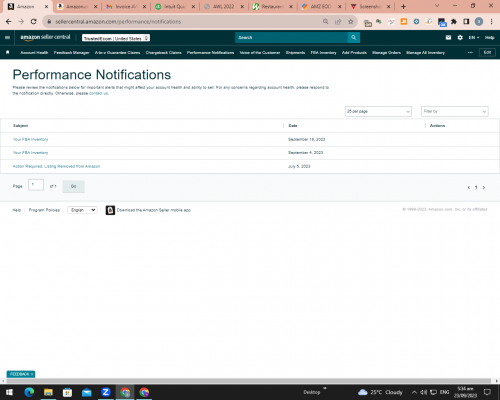Open the September 4 FBA Inventory notification
Image resolution: width=500 pixels, height=400 pixels.
30,153
